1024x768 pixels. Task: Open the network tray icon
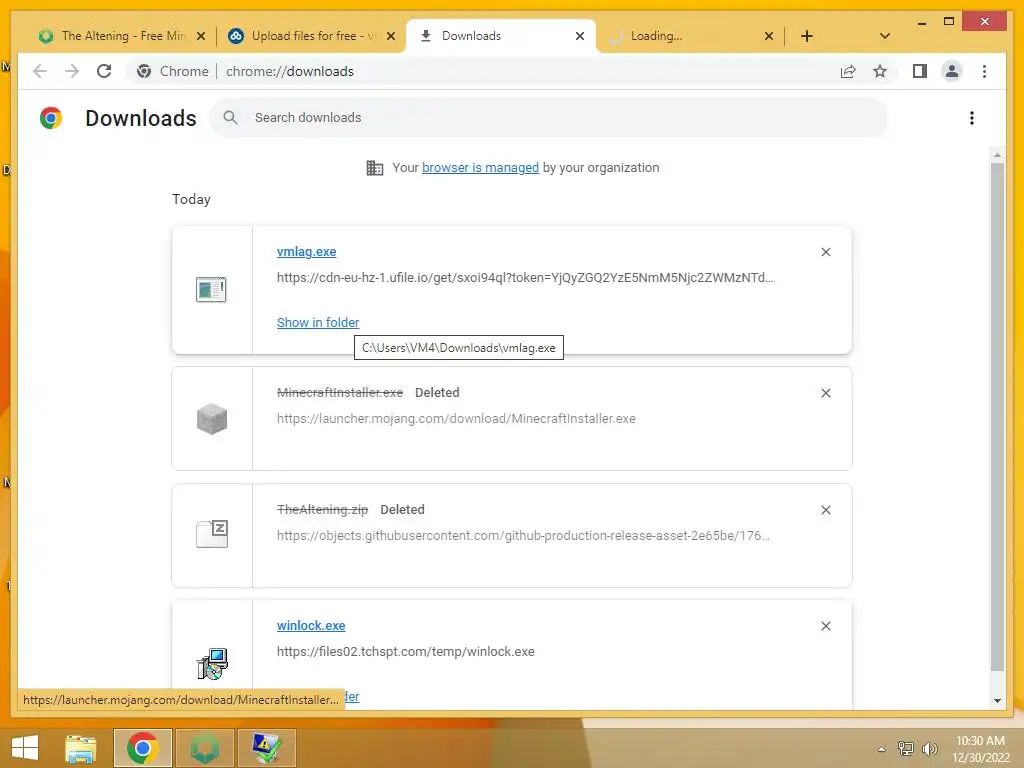point(906,748)
